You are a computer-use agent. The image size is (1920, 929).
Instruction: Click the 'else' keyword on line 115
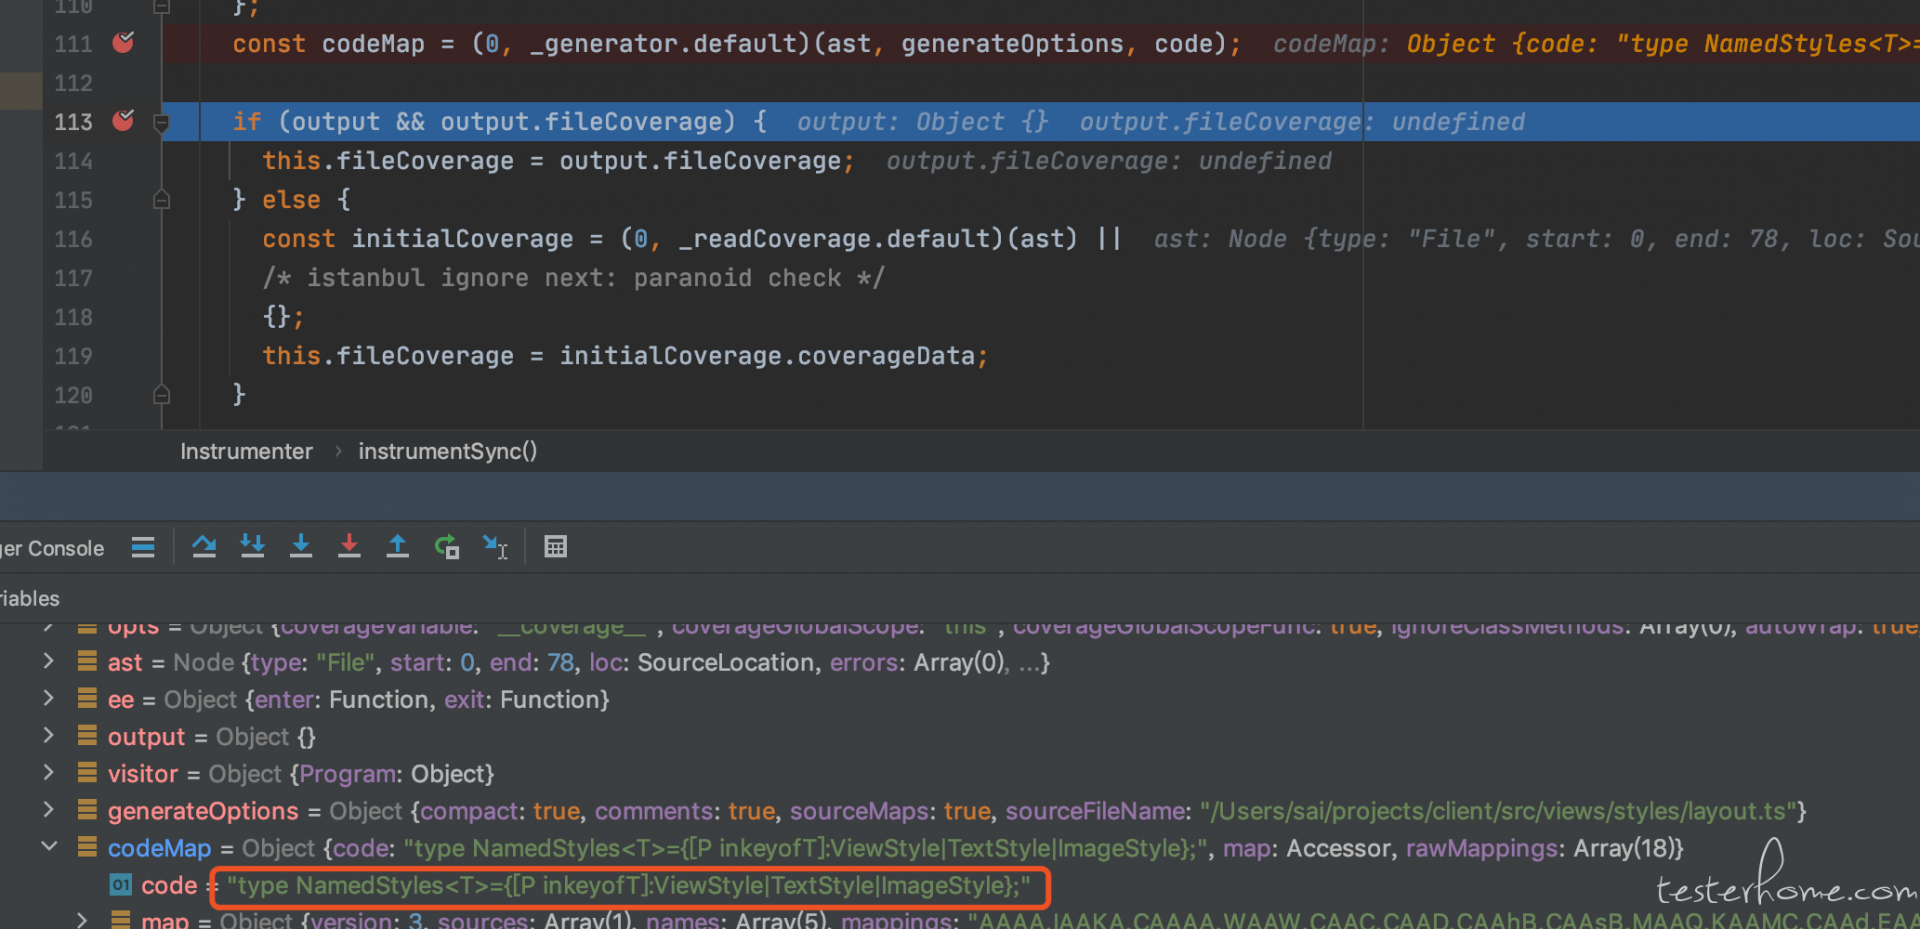point(291,200)
